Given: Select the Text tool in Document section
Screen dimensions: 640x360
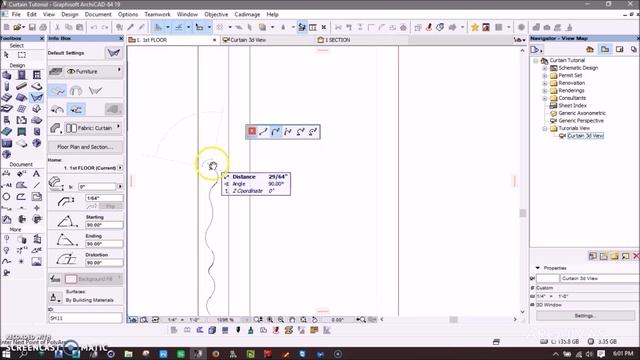Looking at the screenshot, I should pyautogui.click(x=37, y=174).
